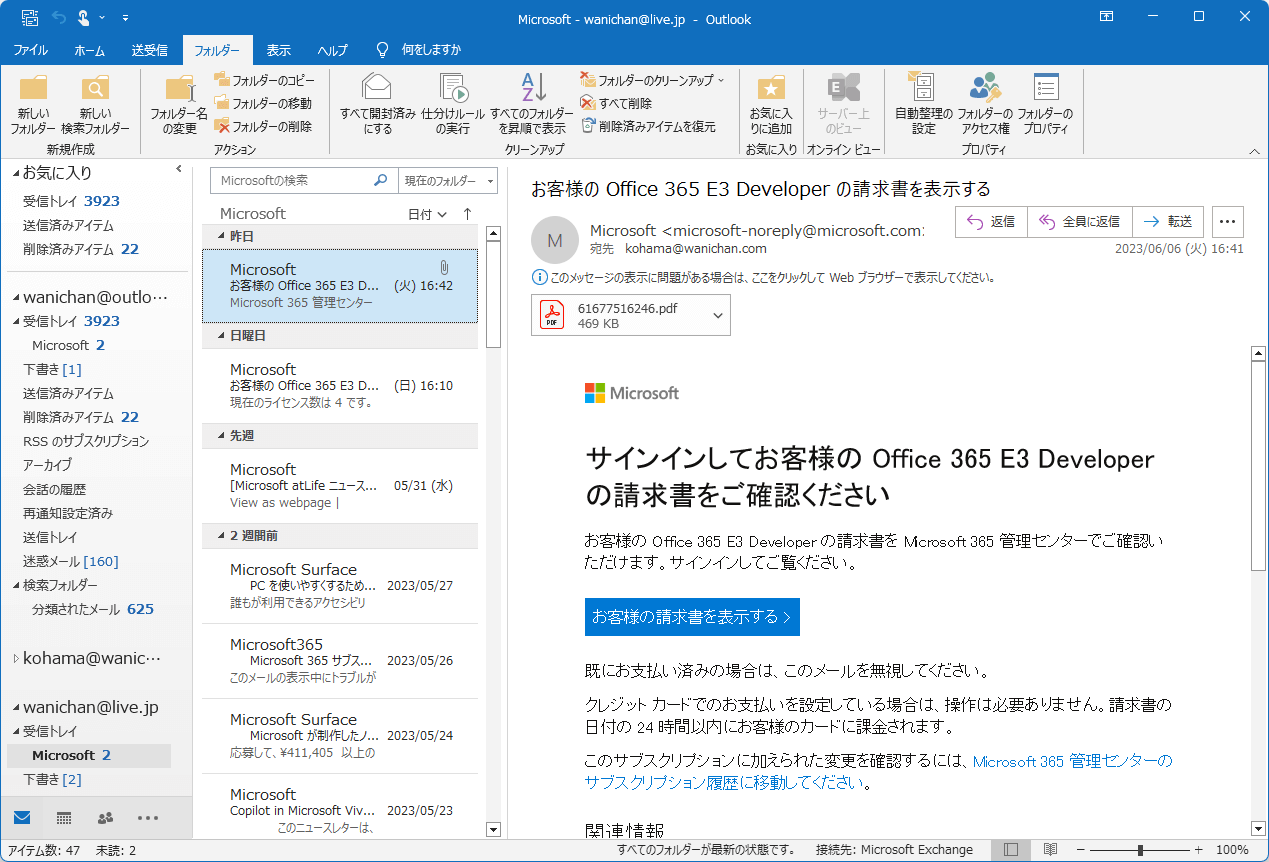Image resolution: width=1269 pixels, height=862 pixels.
Task: Click the undo arrow in title bar
Action: pyautogui.click(x=58, y=17)
